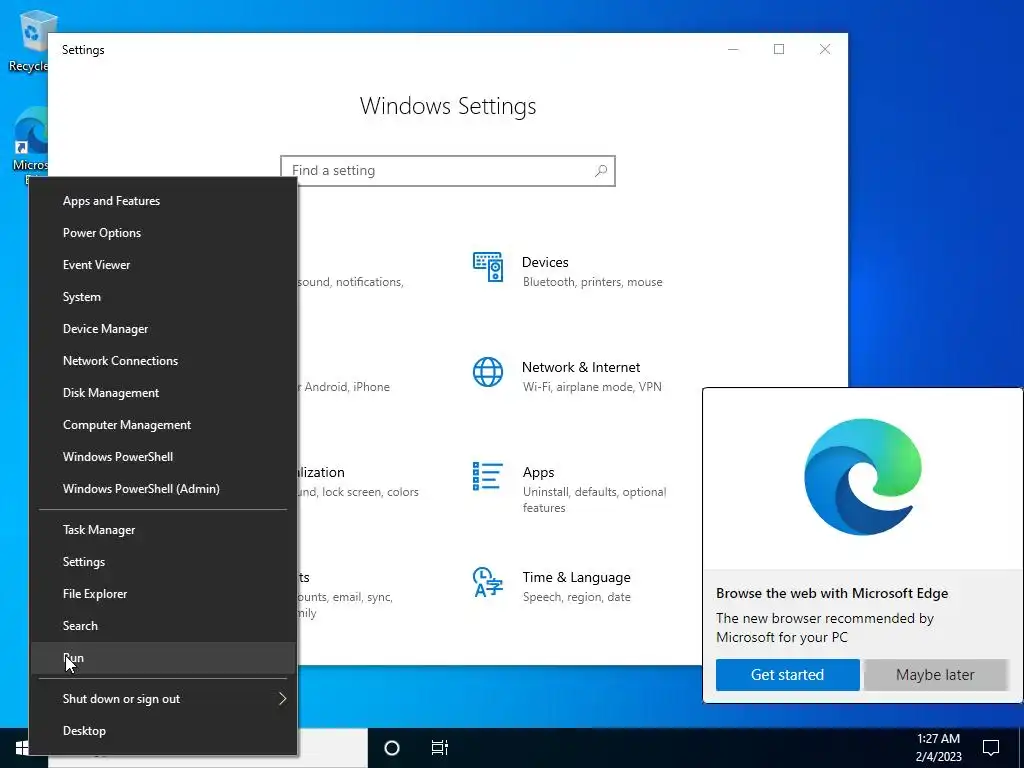1024x768 pixels.
Task: Choose Settings in the context menu
Action: [163, 562]
